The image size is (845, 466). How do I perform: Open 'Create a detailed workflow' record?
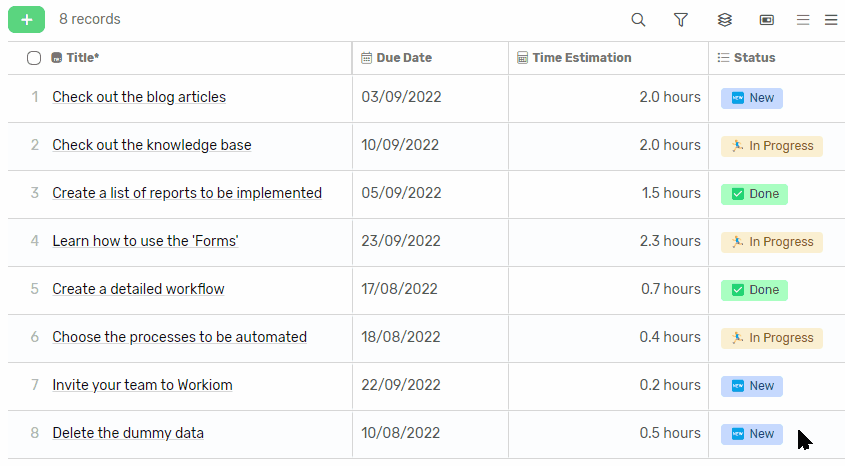(138, 289)
